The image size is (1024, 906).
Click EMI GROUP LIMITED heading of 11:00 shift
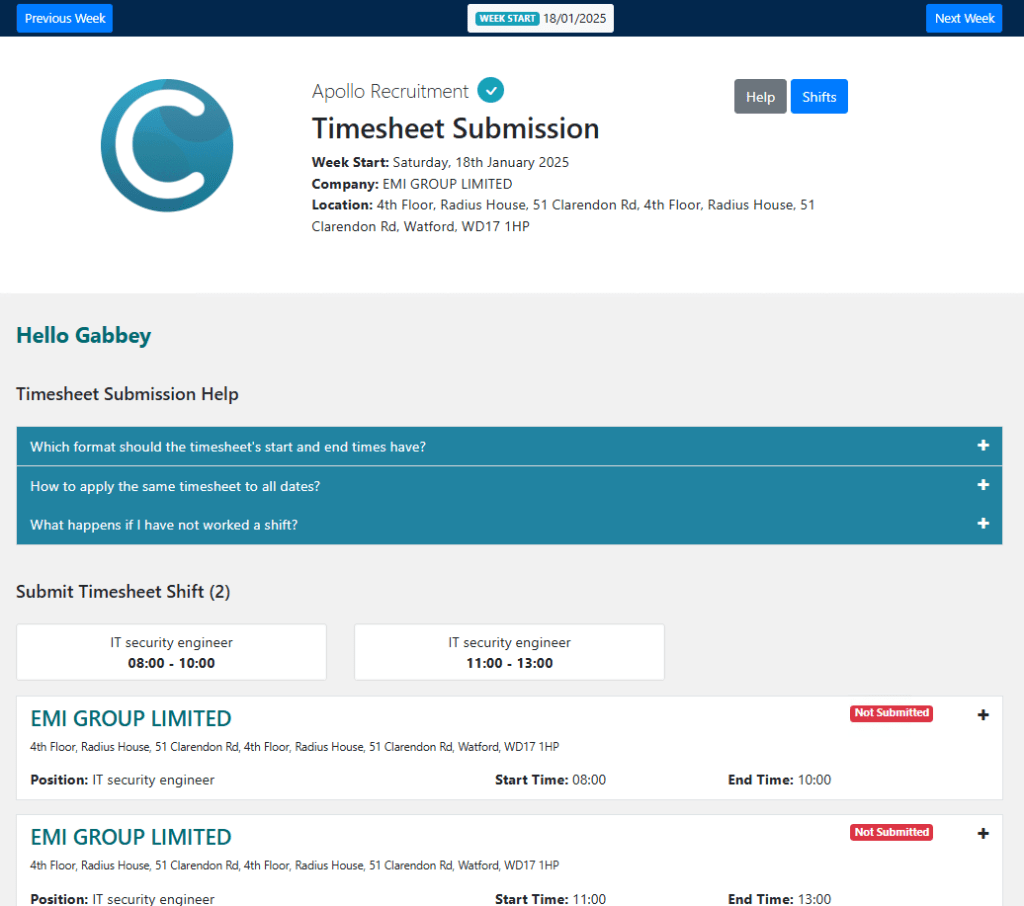pyautogui.click(x=131, y=837)
